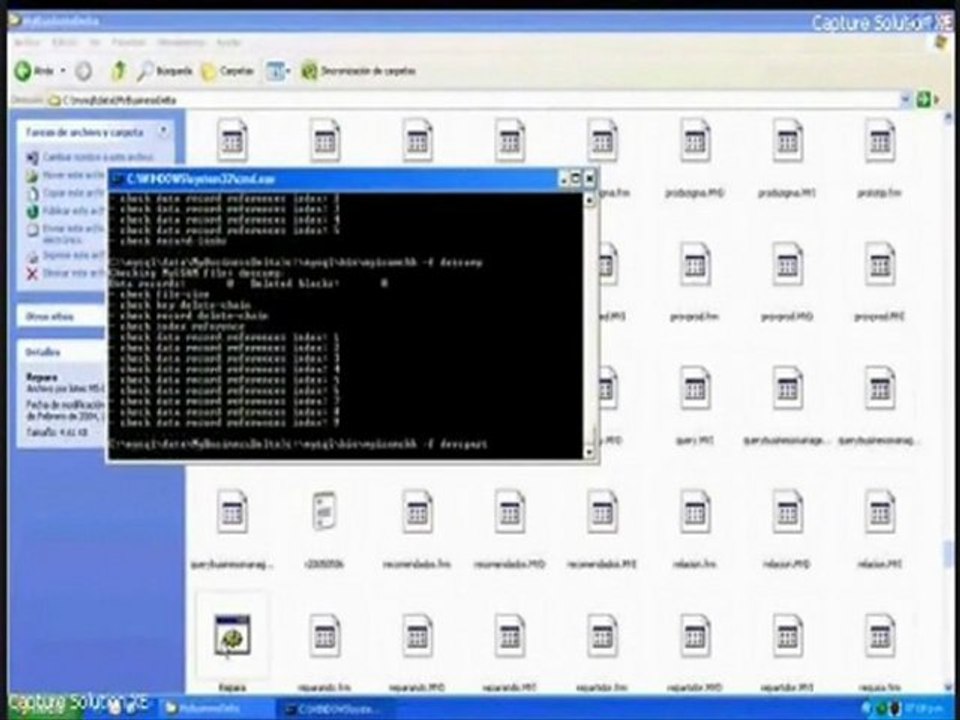
Task: Toggle the Carpetas folder pane
Action: click(x=228, y=72)
